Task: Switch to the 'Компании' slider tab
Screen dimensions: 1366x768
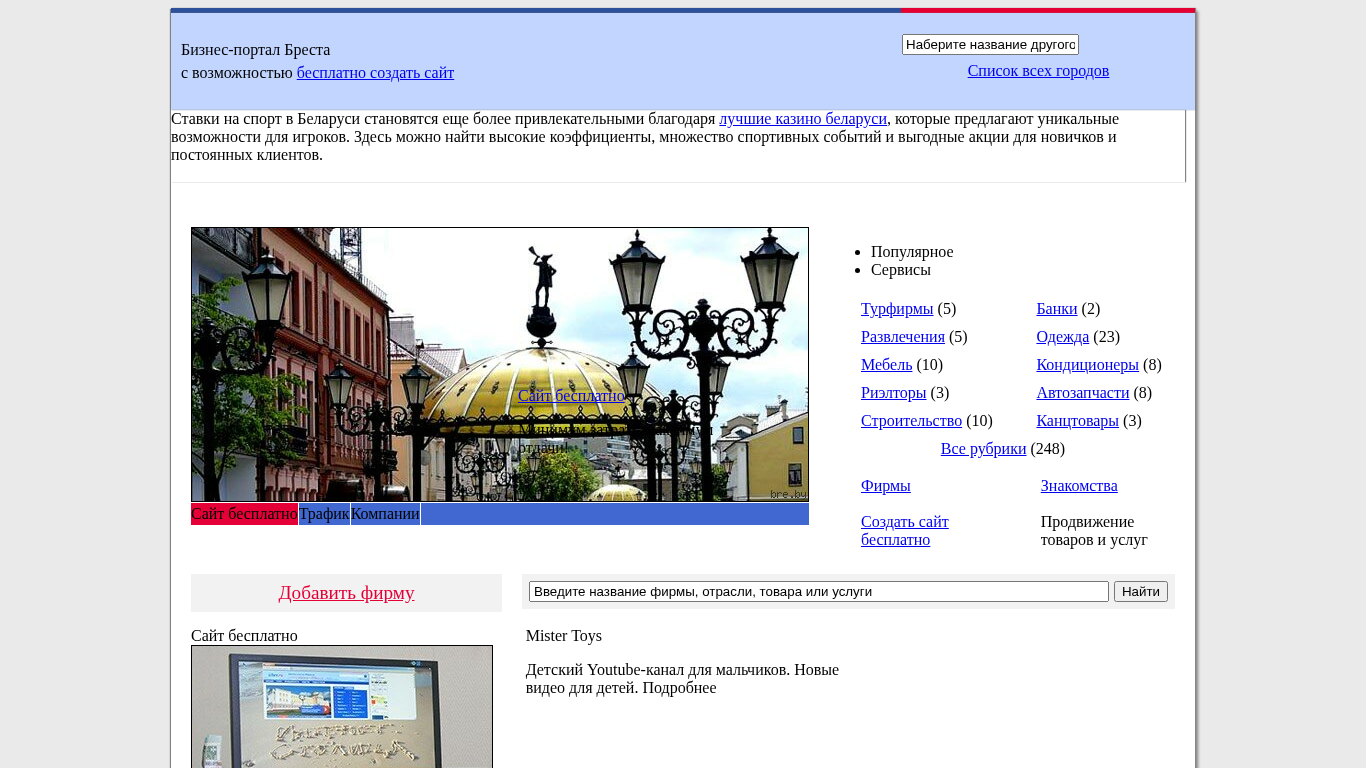Action: tap(385, 514)
